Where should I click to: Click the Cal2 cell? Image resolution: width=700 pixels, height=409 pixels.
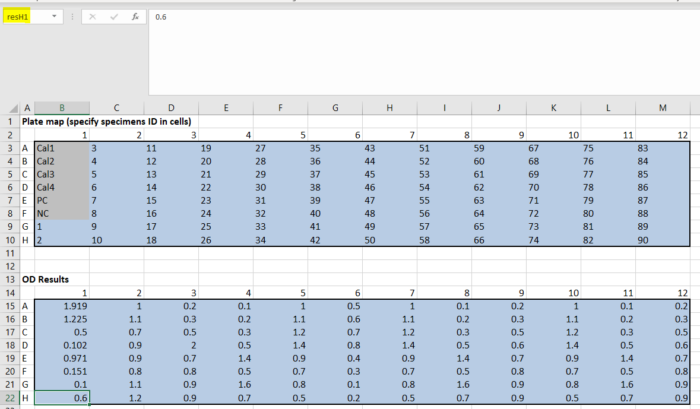pos(62,161)
